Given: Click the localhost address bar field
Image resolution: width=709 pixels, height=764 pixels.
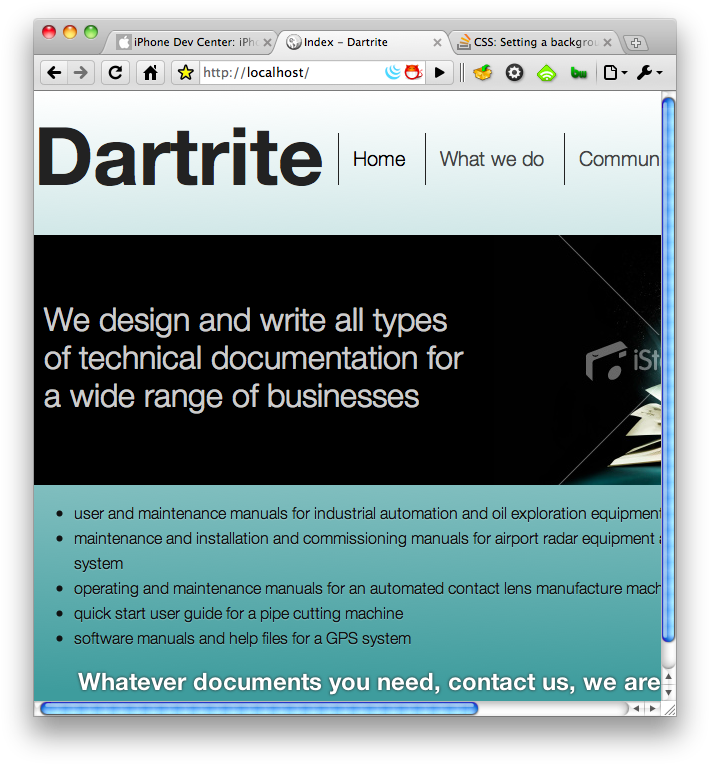Looking at the screenshot, I should [x=290, y=72].
